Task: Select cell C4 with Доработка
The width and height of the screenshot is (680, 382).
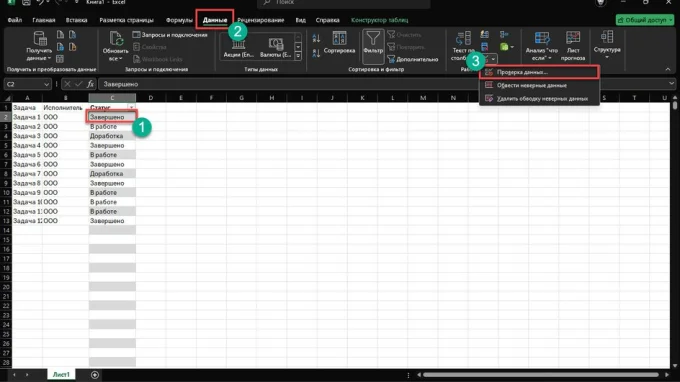Action: pos(112,136)
